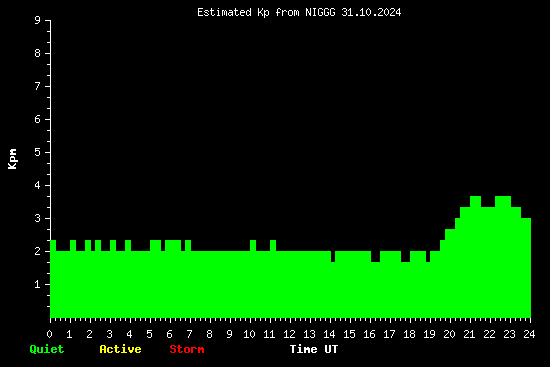Click the red 'Storm' legend label

[187, 349]
